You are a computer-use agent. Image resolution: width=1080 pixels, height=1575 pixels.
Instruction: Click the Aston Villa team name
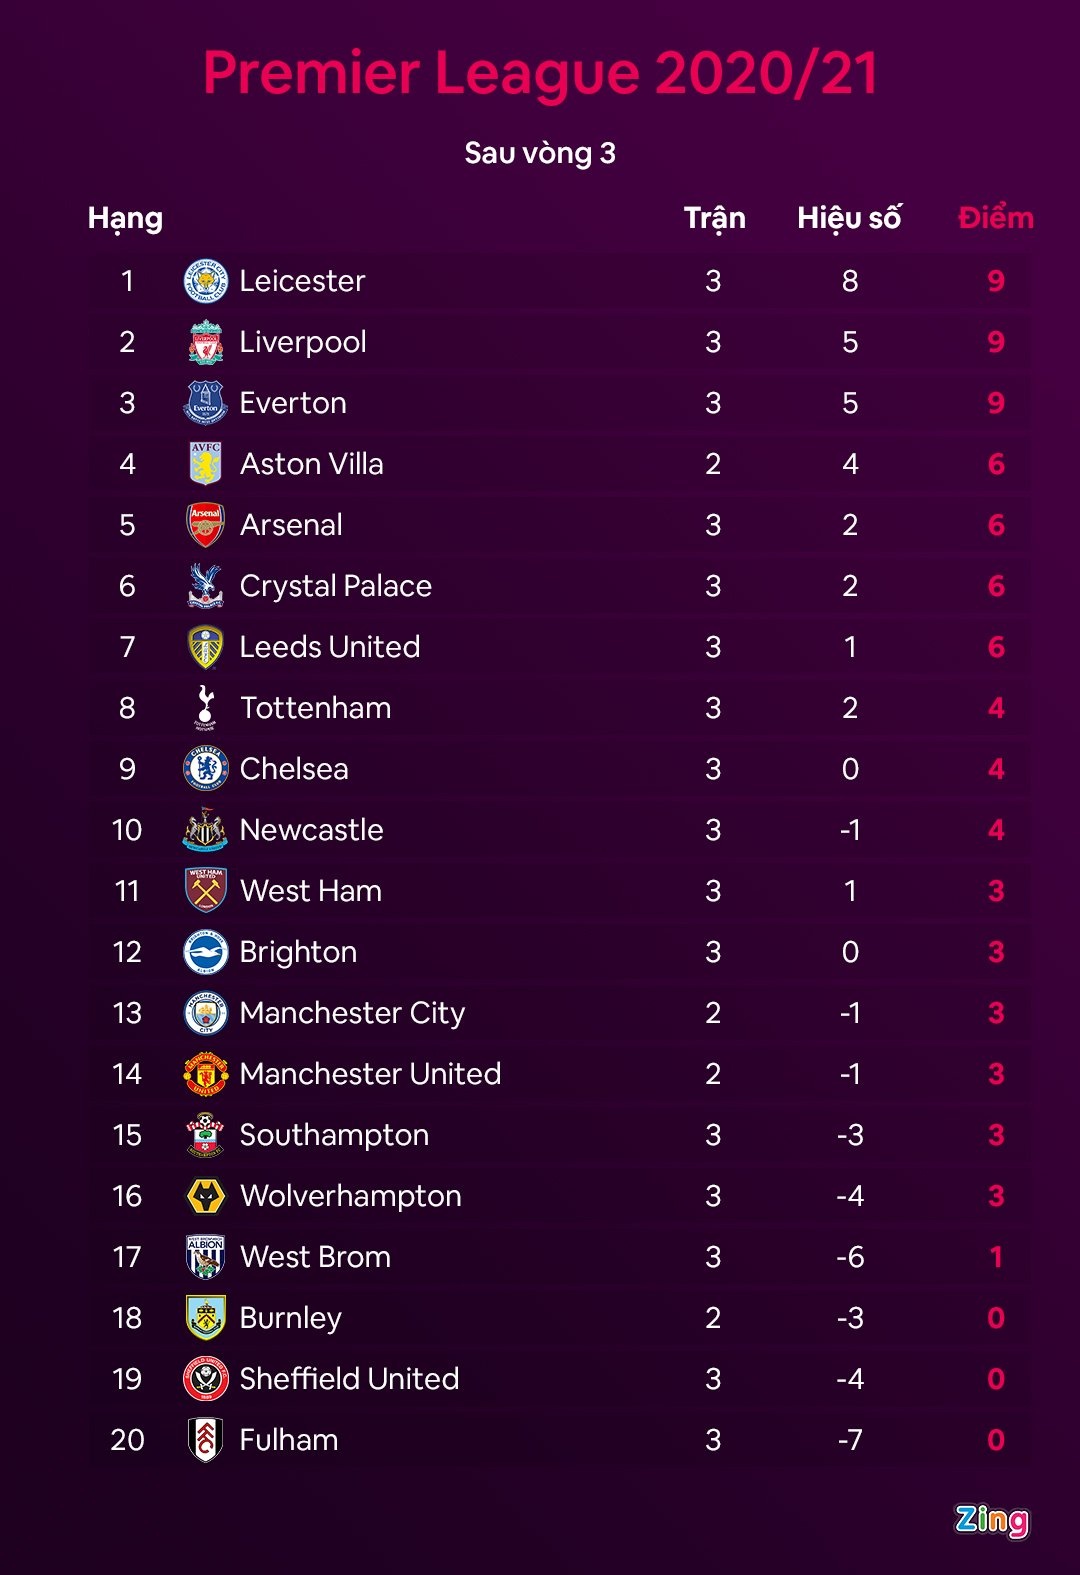click(x=311, y=464)
